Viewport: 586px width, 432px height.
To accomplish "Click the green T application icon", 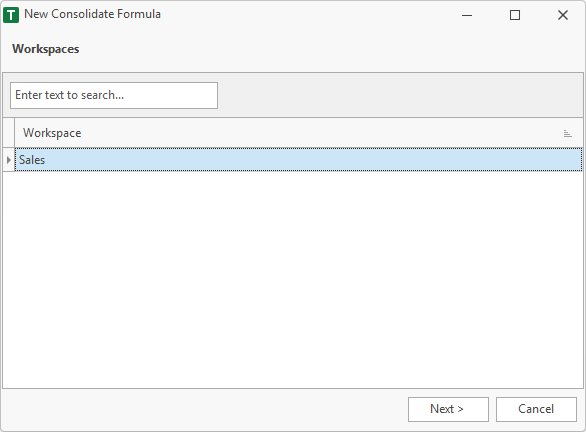I will 11,15.
